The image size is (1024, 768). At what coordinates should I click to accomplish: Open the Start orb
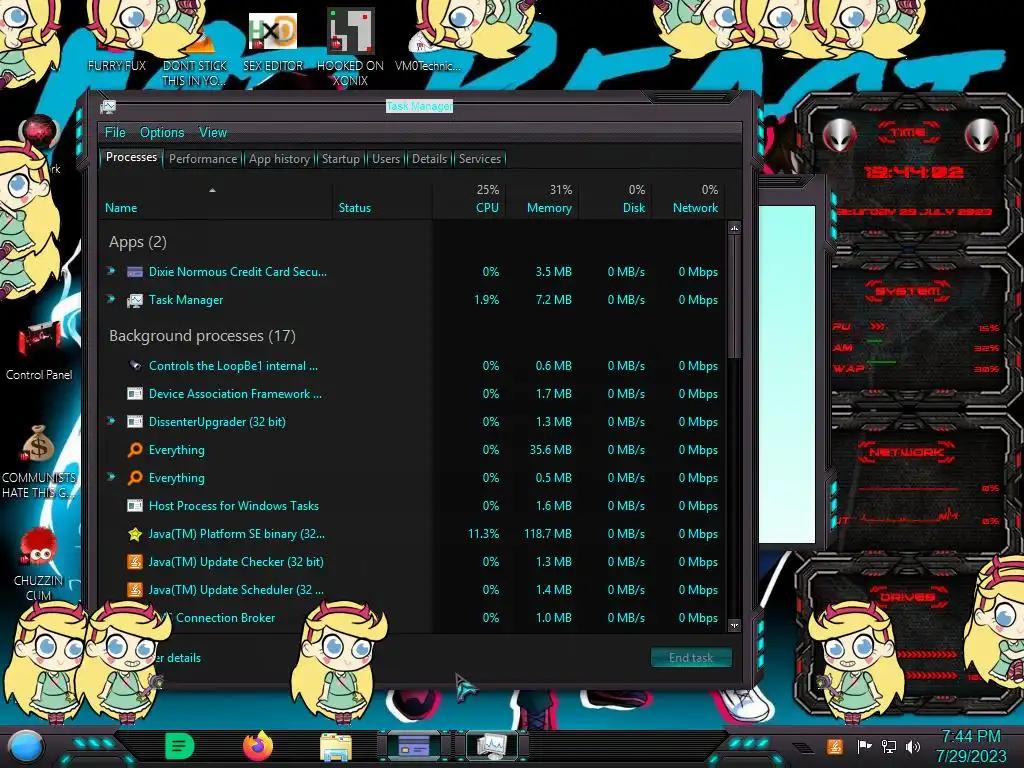click(x=25, y=746)
